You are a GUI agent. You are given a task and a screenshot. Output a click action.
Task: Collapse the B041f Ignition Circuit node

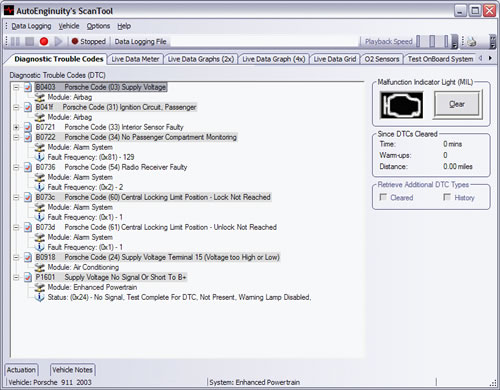click(16, 107)
